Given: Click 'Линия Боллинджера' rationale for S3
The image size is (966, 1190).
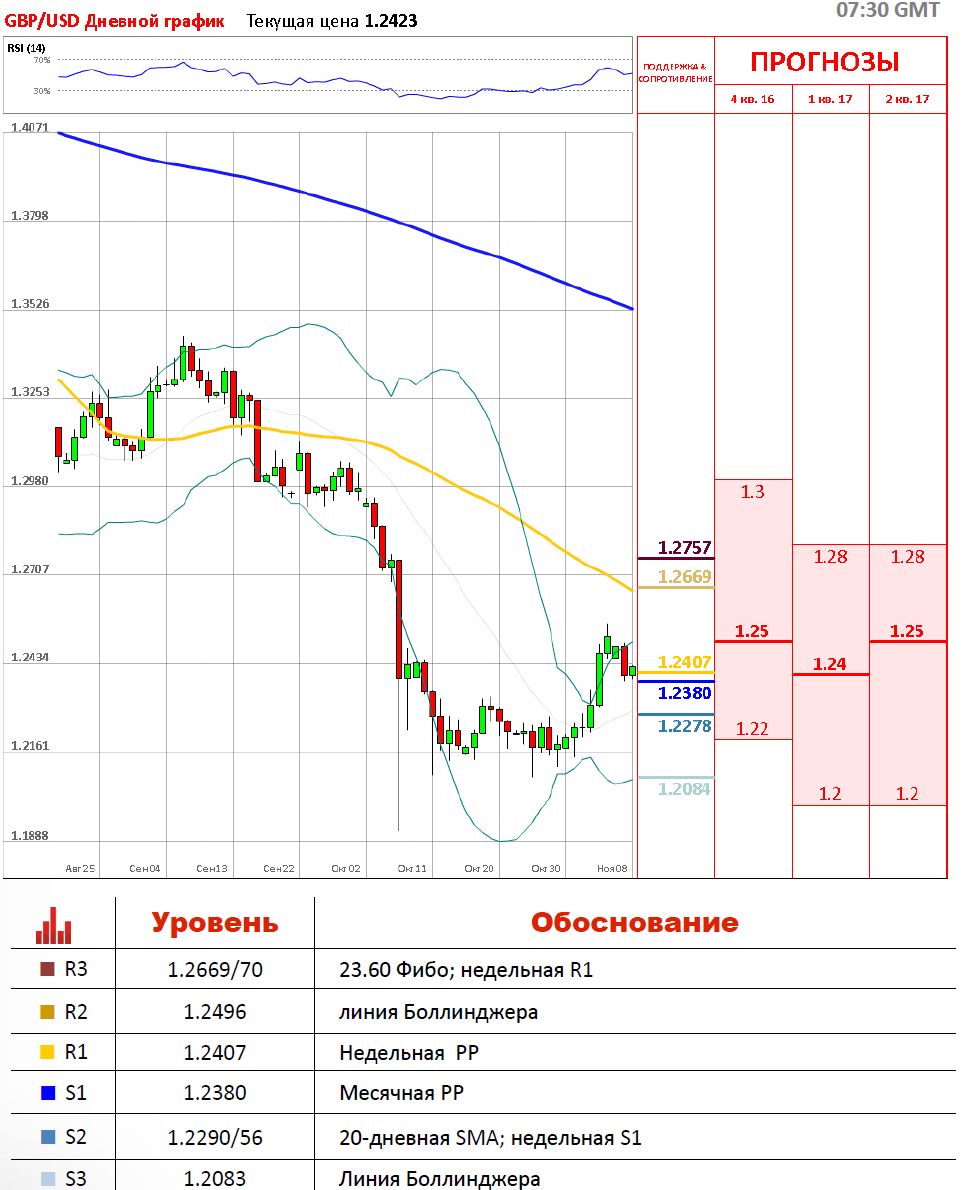Looking at the screenshot, I should (x=439, y=1179).
